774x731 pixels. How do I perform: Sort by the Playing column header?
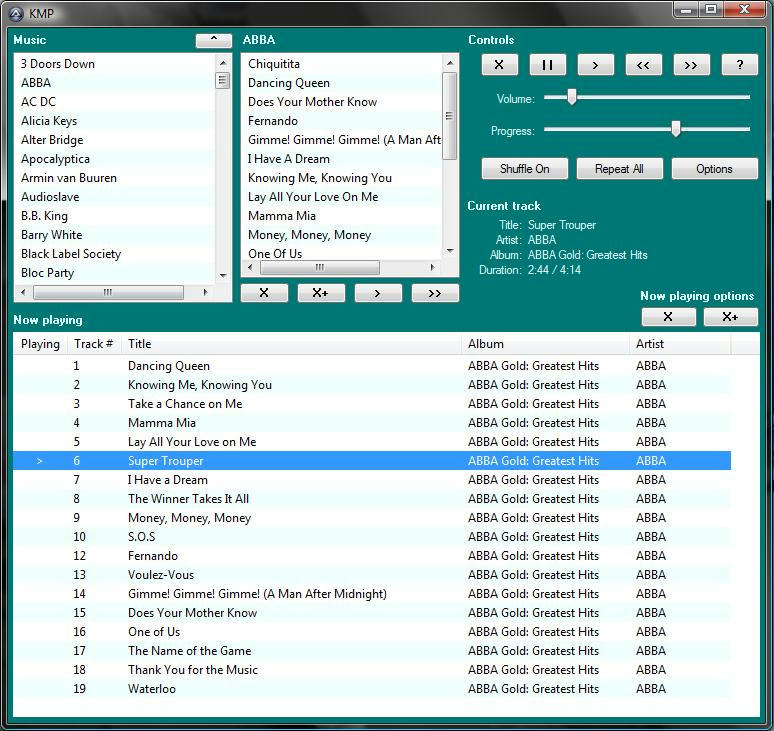pyautogui.click(x=40, y=344)
